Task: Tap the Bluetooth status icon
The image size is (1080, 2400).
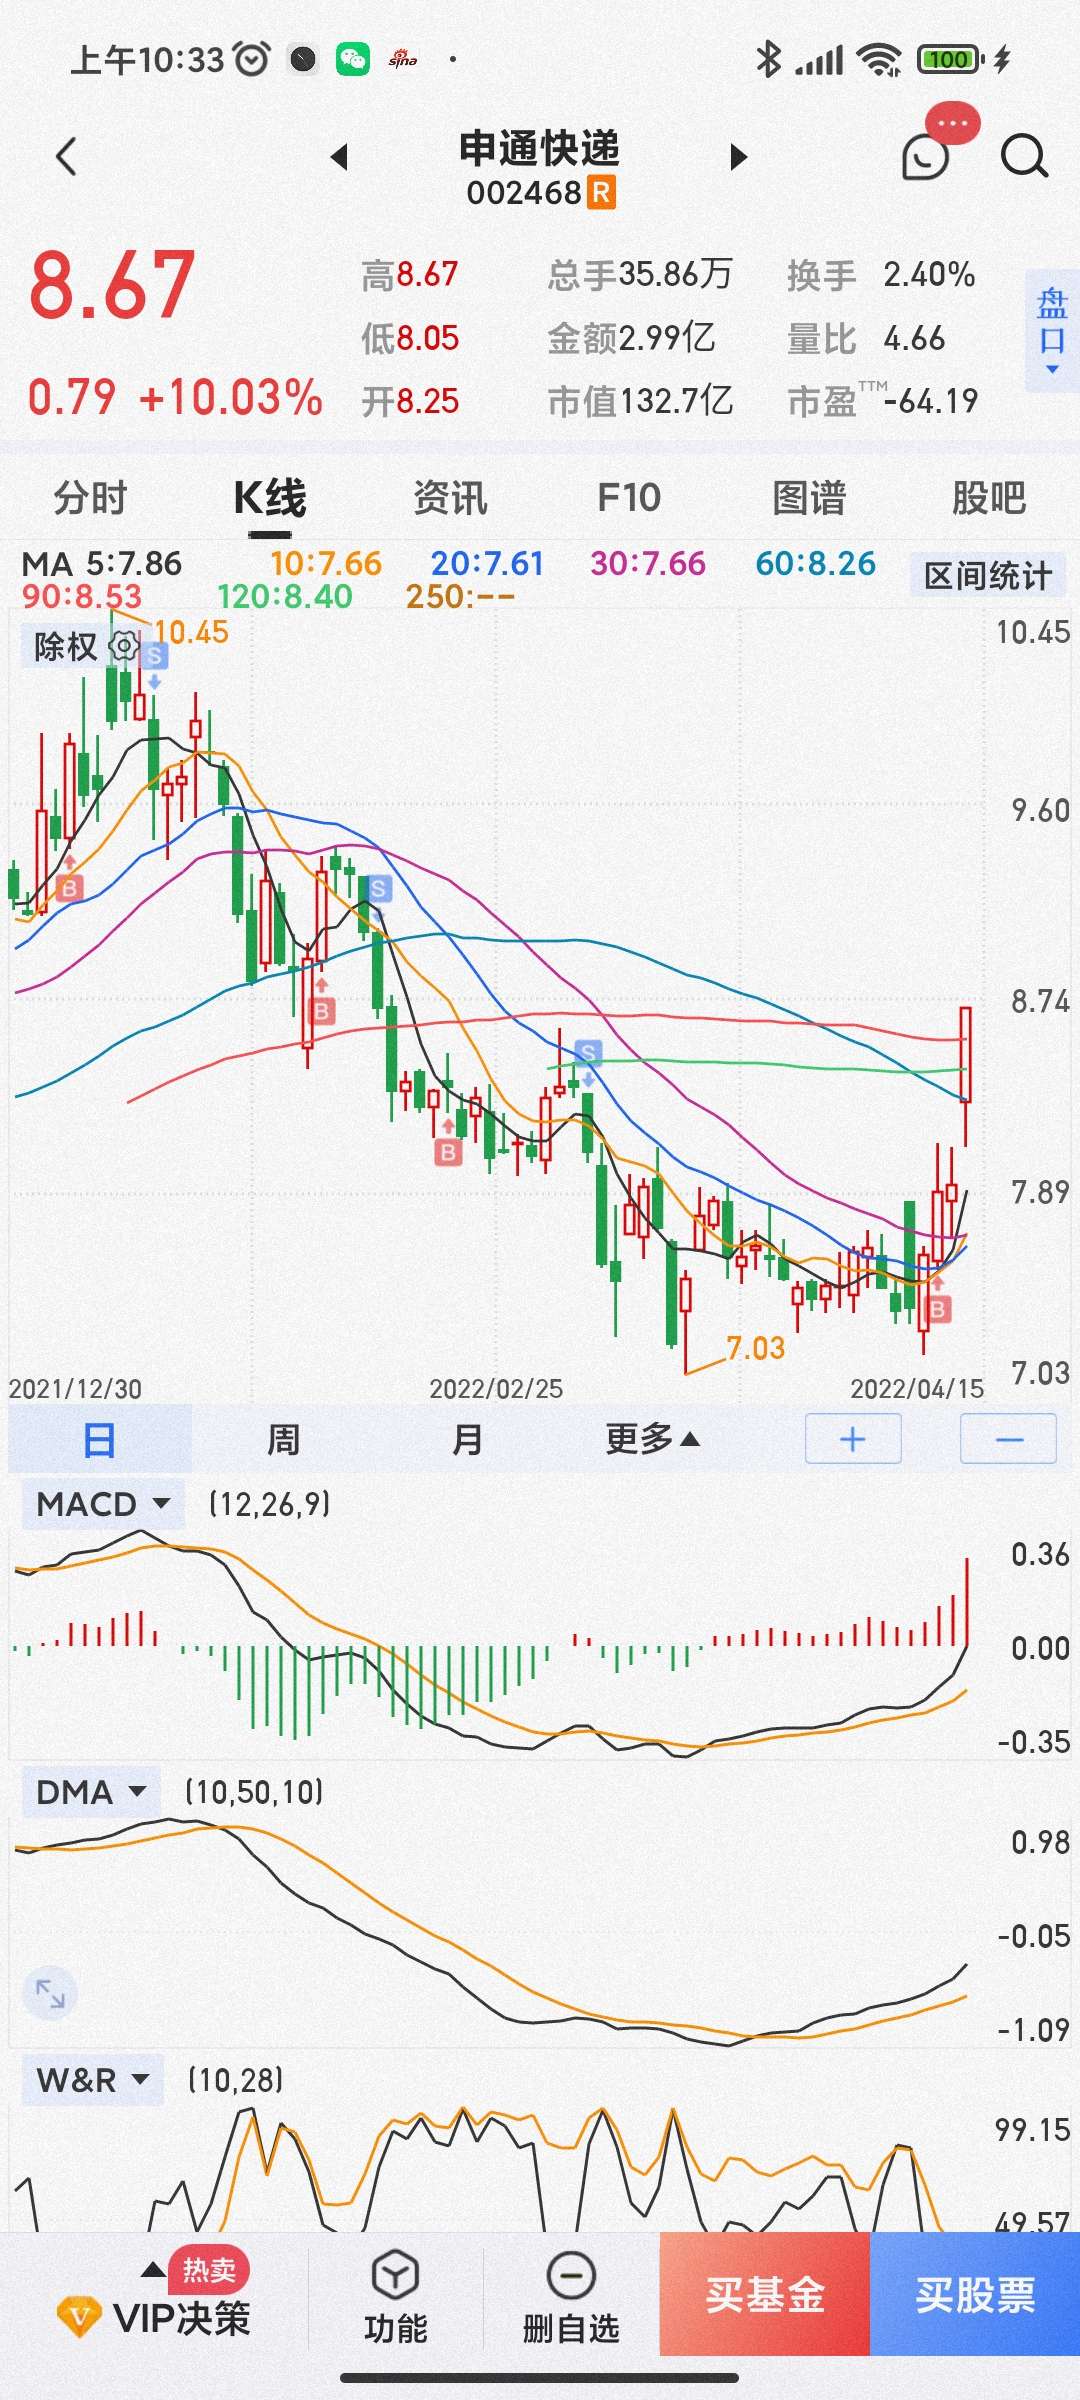Action: tap(768, 60)
